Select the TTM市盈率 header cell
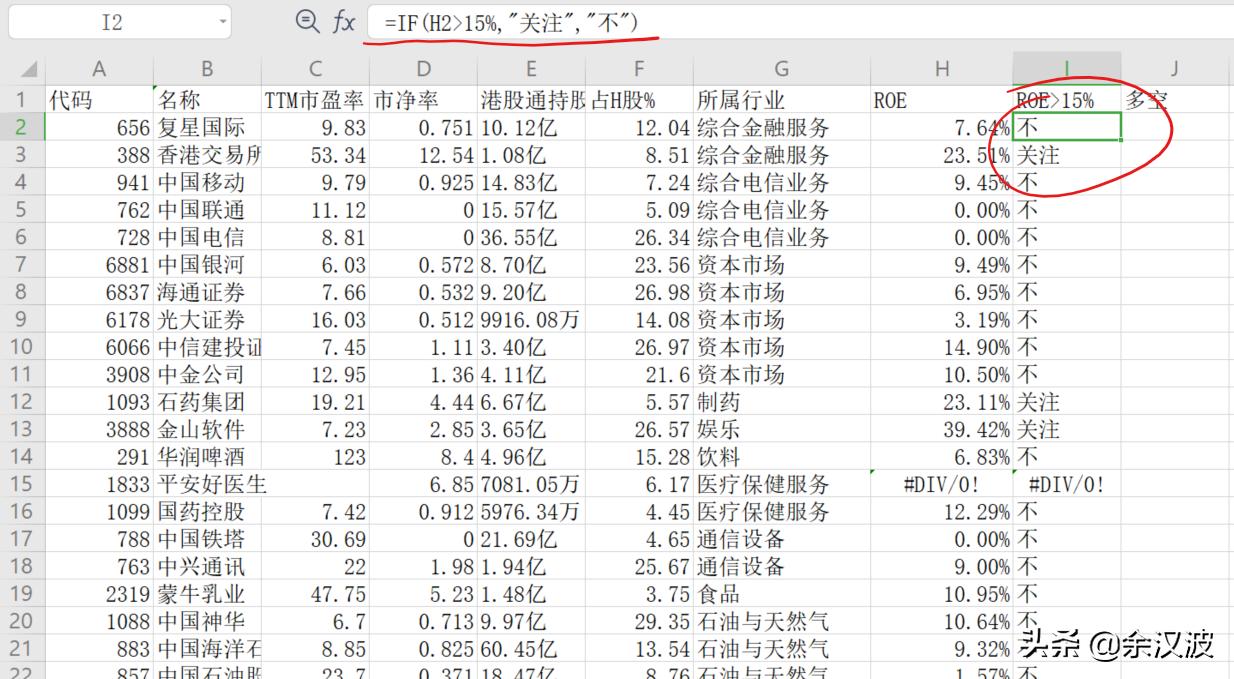Screen dimensions: 1234x679 (315, 100)
